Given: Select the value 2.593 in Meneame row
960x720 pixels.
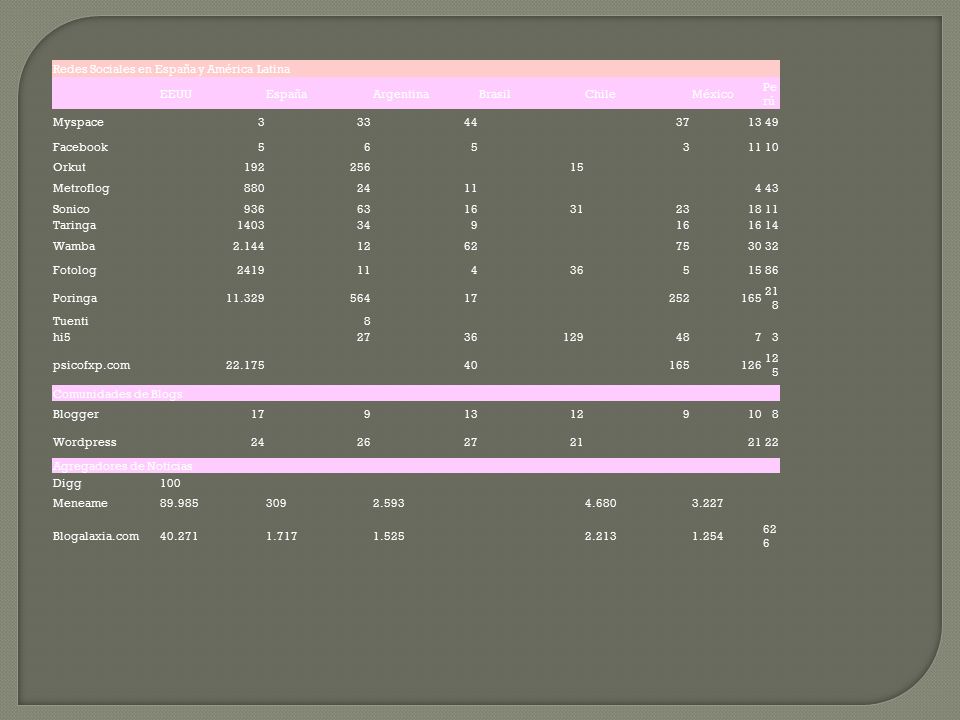Looking at the screenshot, I should [389, 503].
